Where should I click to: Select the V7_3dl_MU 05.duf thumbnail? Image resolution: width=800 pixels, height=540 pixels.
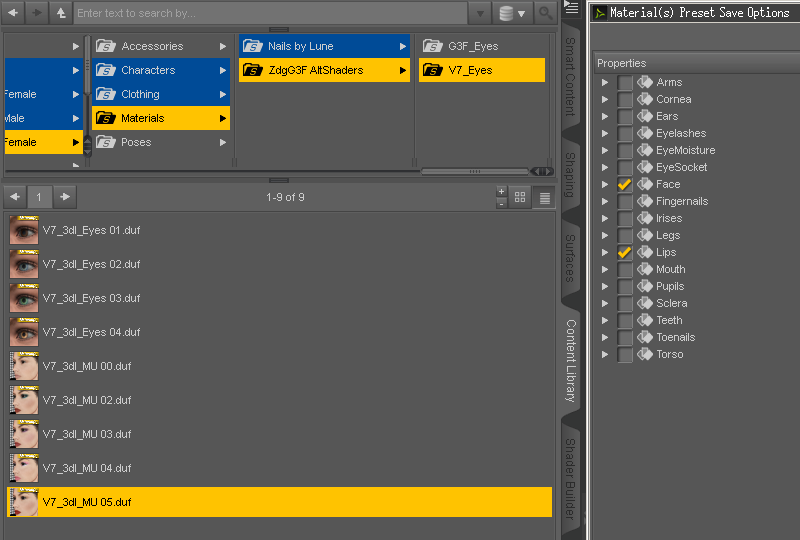[24, 502]
